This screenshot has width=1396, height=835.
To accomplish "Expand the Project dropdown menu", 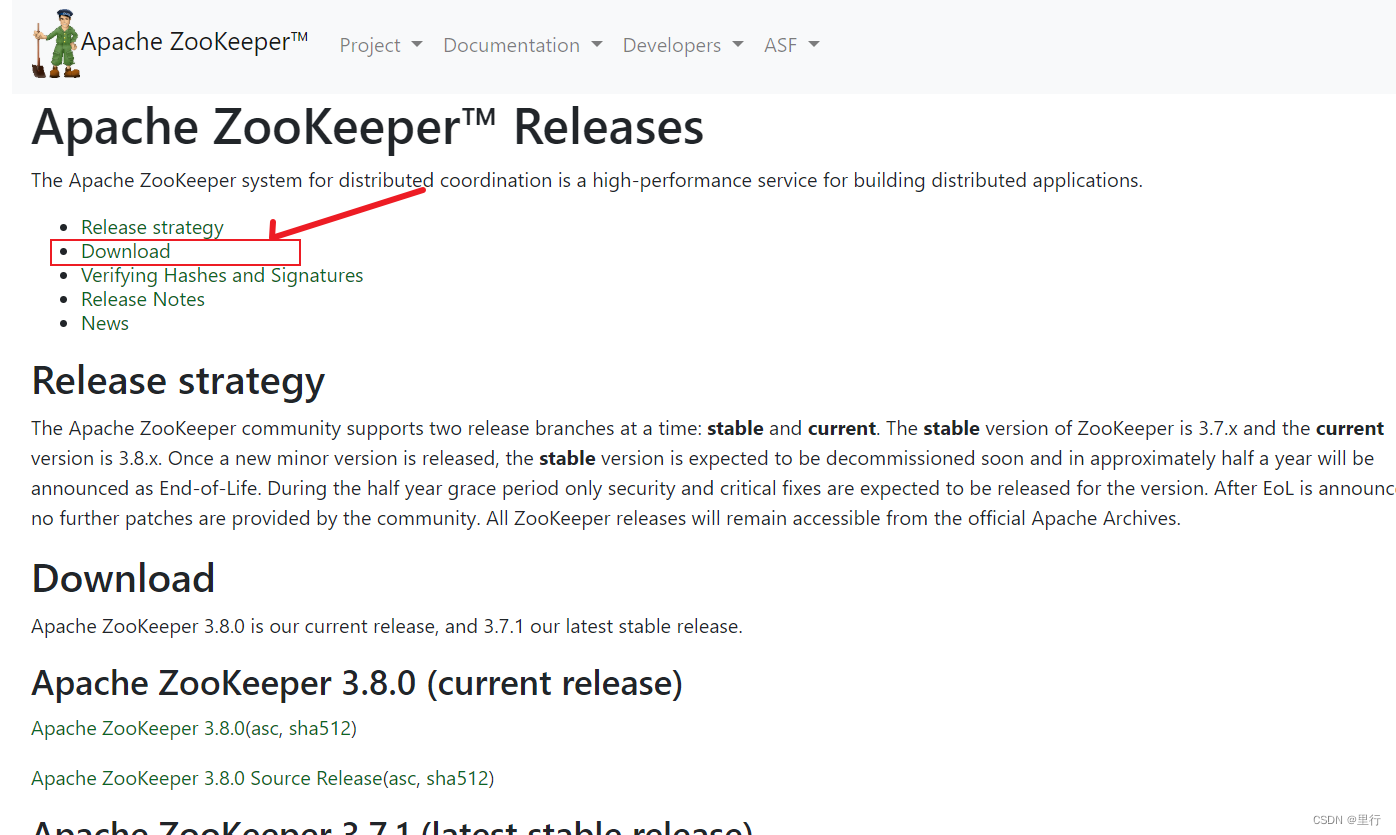I will pos(381,45).
